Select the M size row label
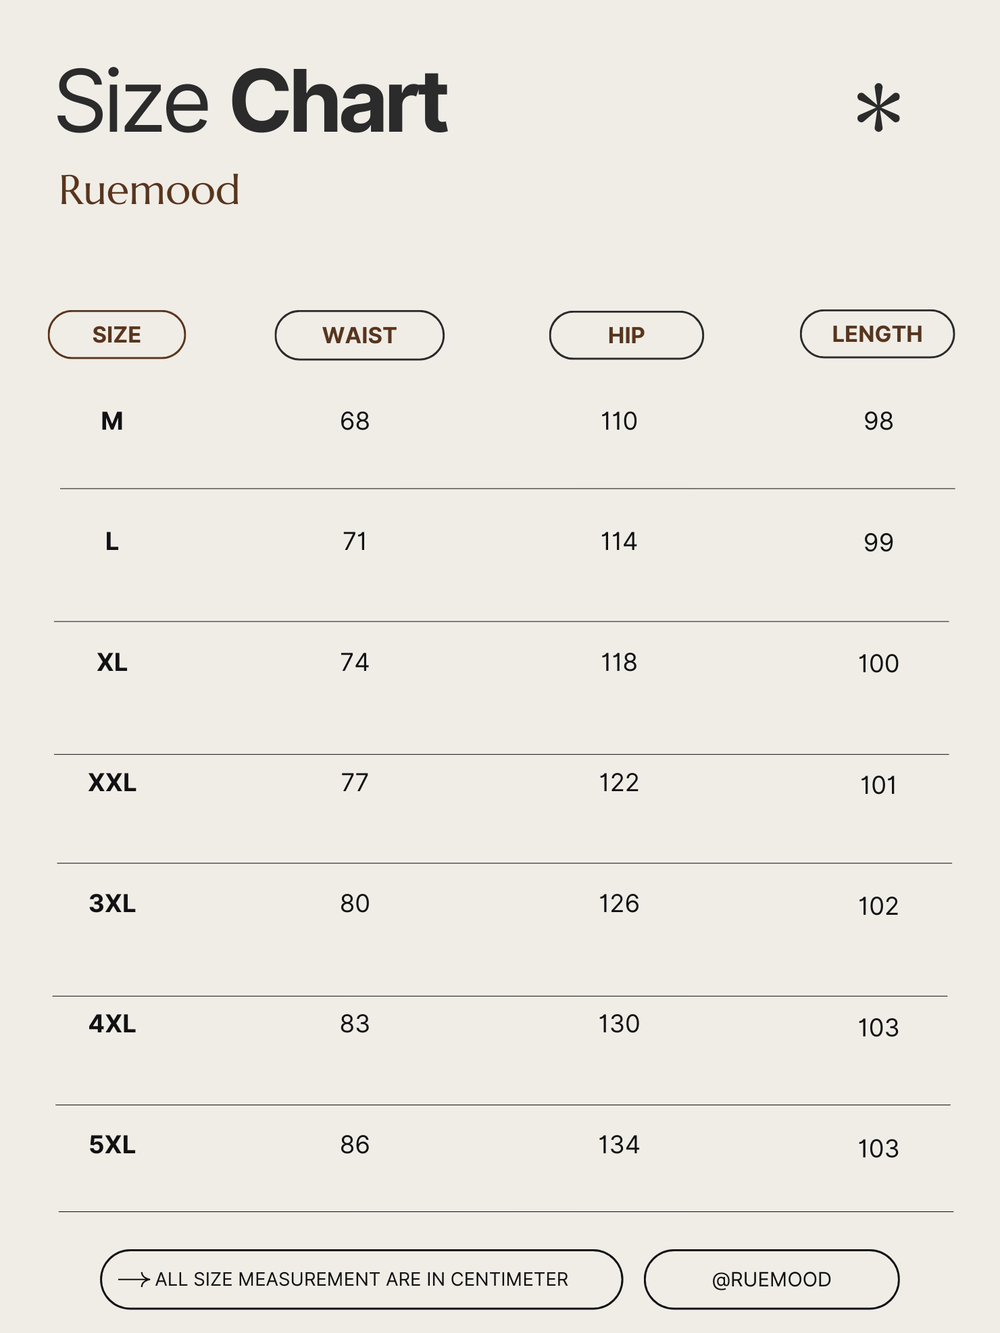The width and height of the screenshot is (1000, 1333). pyautogui.click(x=112, y=421)
